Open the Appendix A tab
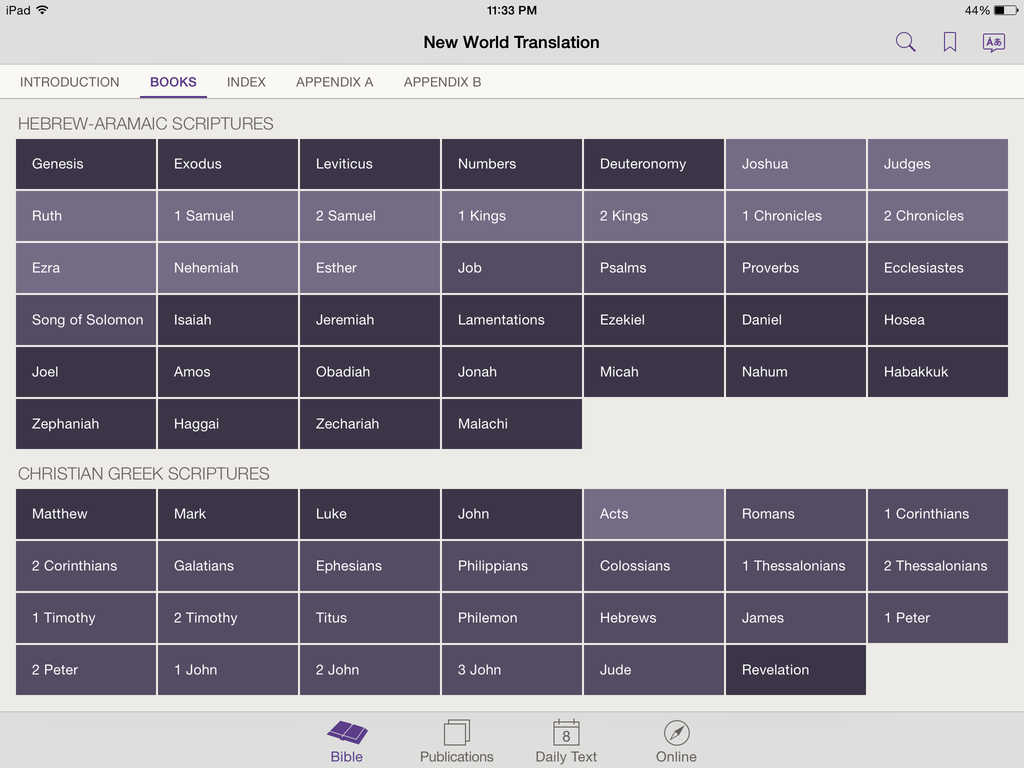1024x768 pixels. tap(334, 82)
